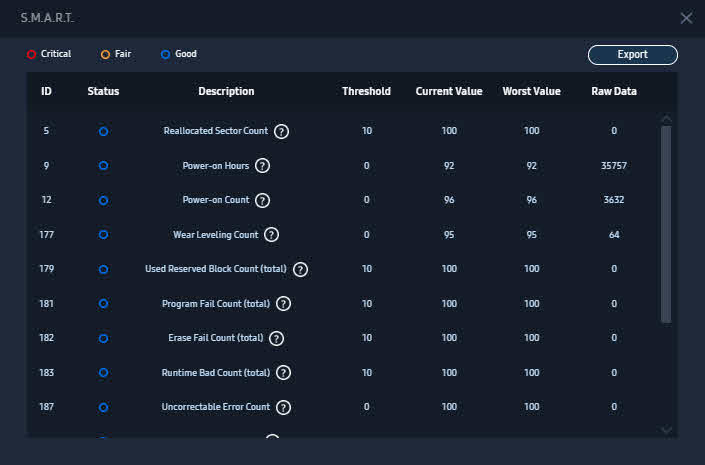Screen dimensions: 705x465
Task: Click the status indicator for ID 177
Action: [x=103, y=235]
